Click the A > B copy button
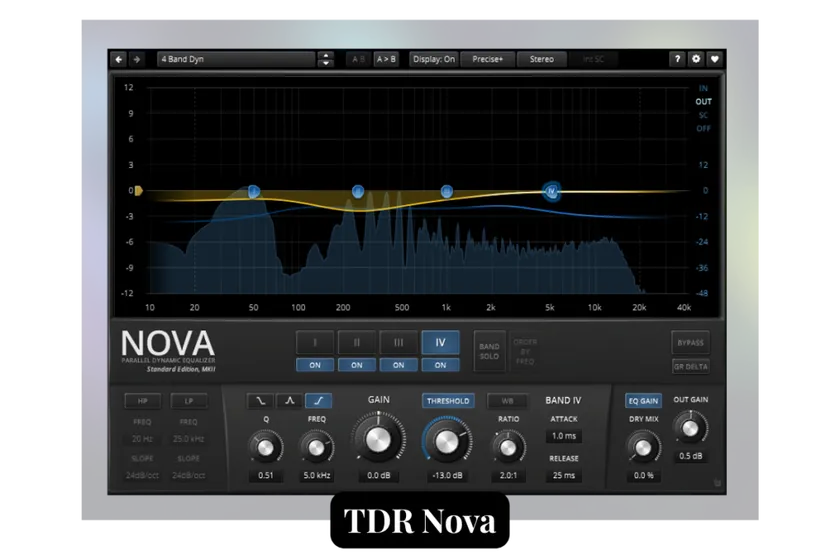Viewport: 840px width, 560px height. (386, 59)
